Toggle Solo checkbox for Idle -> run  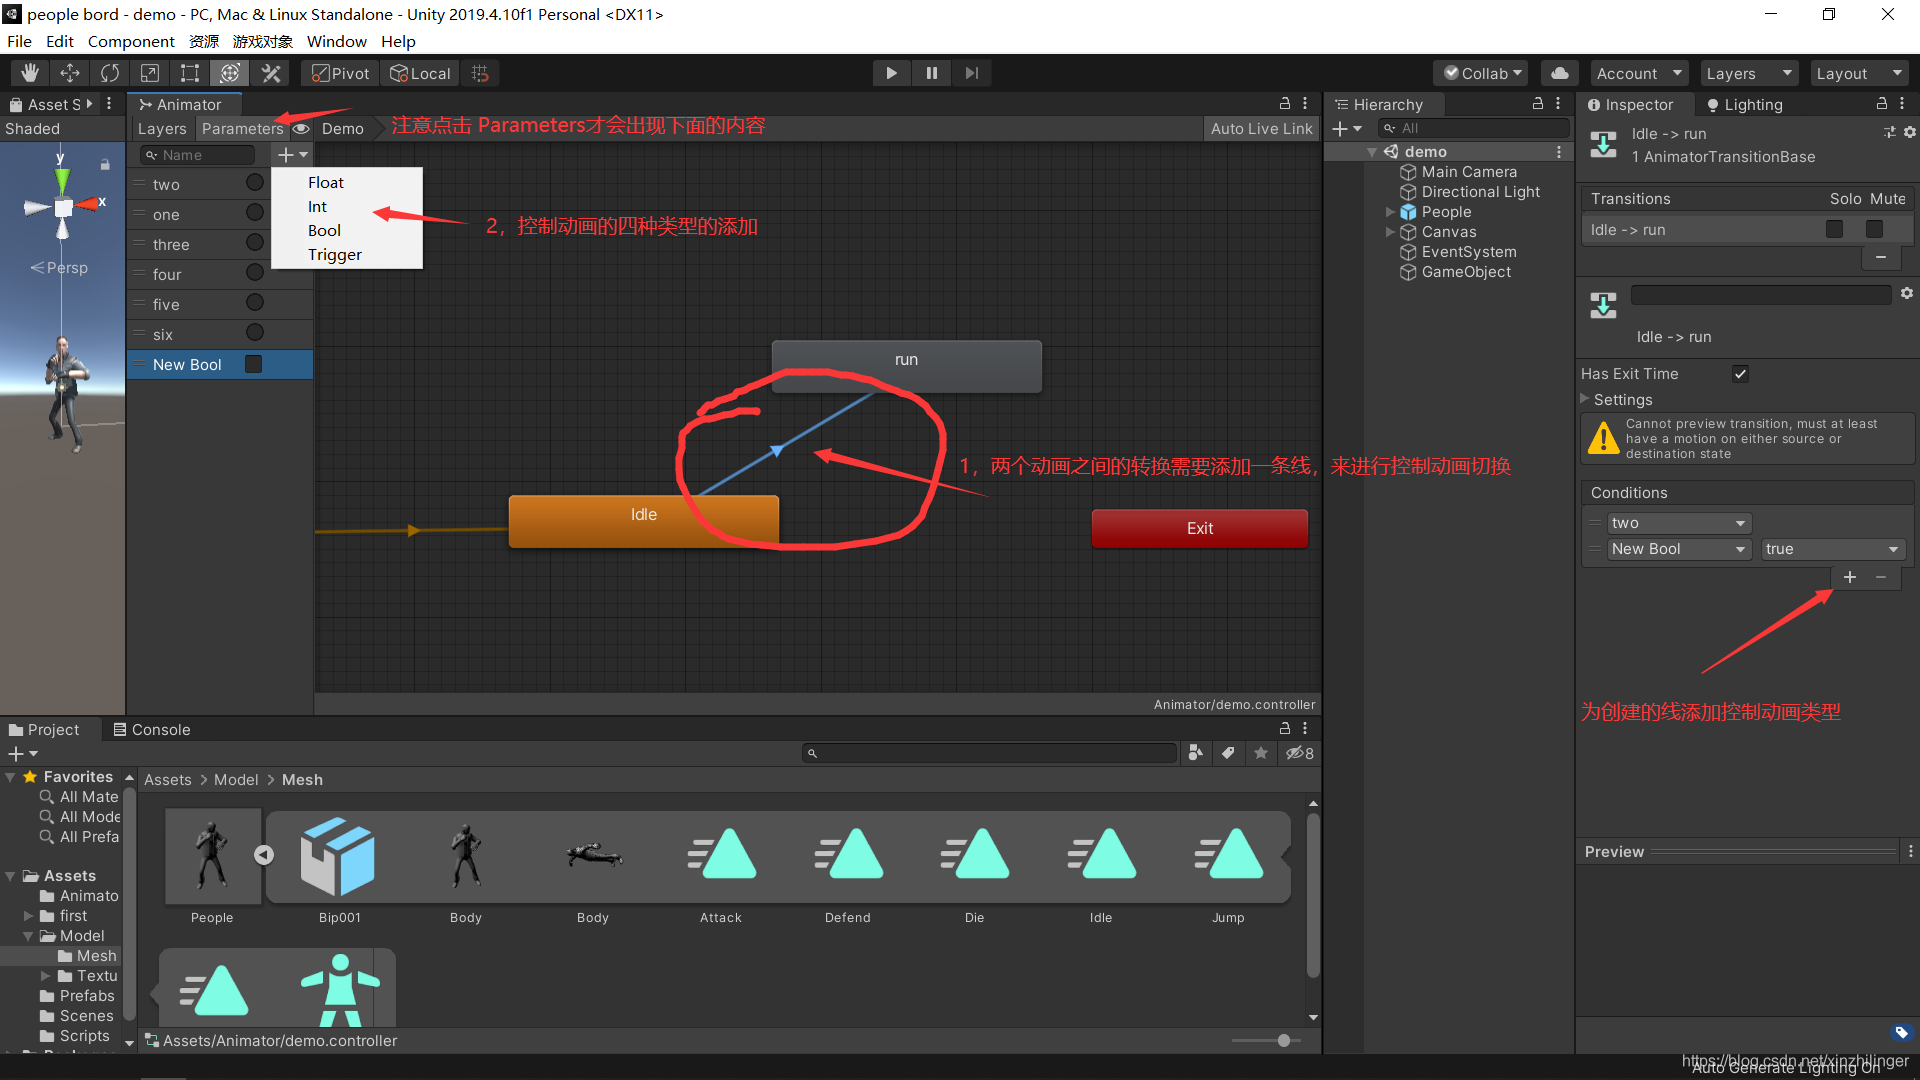coord(1834,229)
